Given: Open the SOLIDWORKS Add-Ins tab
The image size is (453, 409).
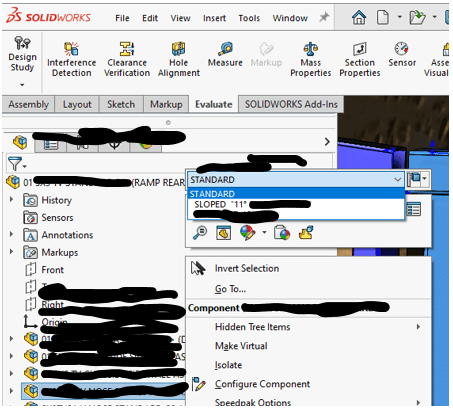Looking at the screenshot, I should point(291,104).
